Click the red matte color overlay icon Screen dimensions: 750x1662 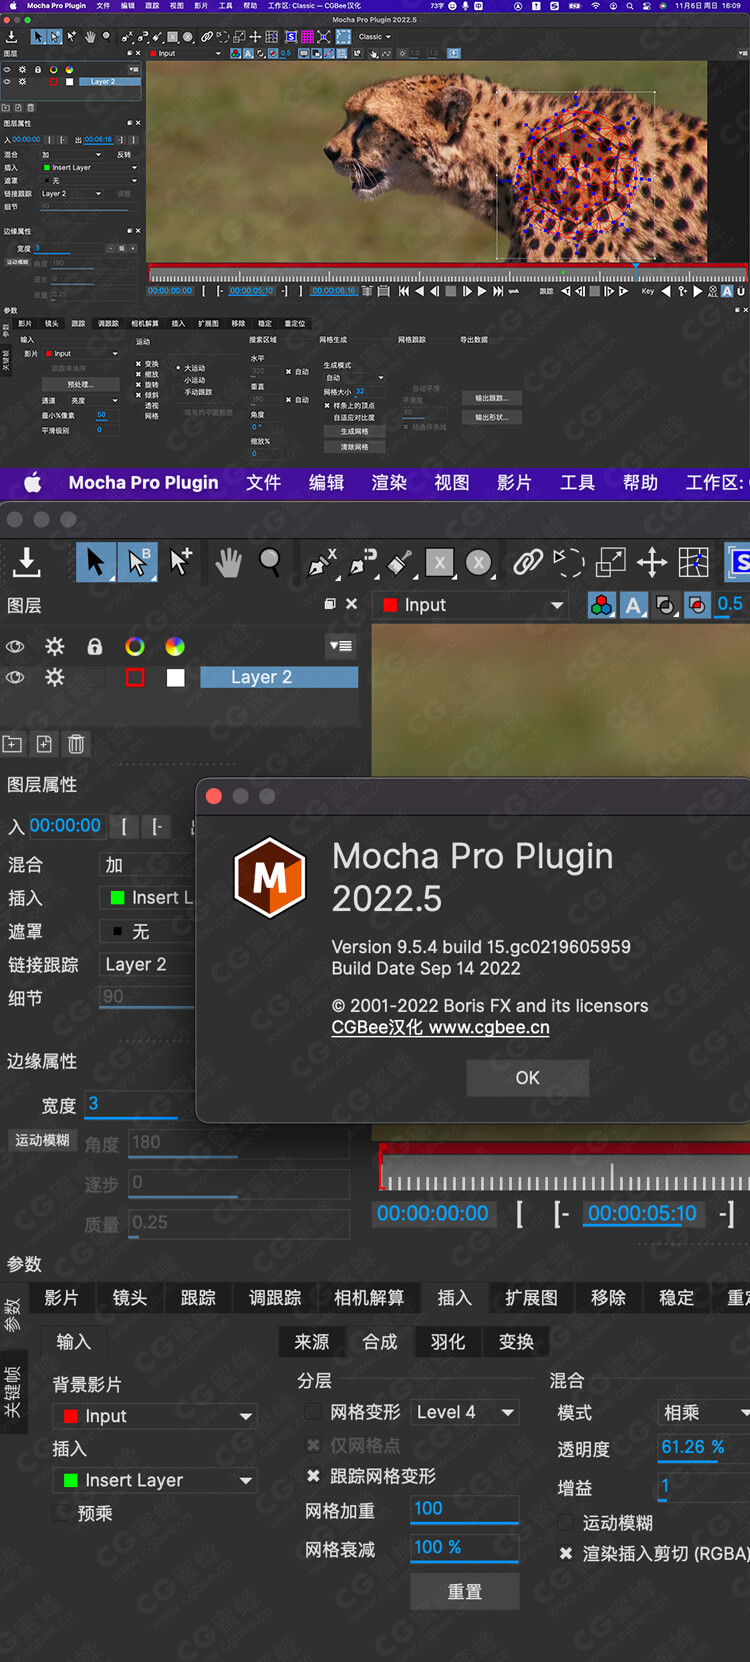(x=698, y=605)
